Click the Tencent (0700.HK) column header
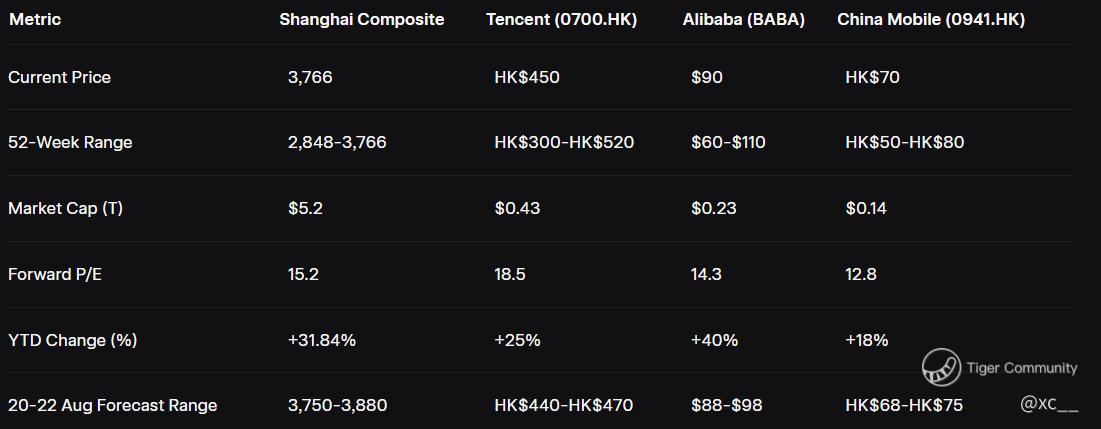 pos(561,19)
